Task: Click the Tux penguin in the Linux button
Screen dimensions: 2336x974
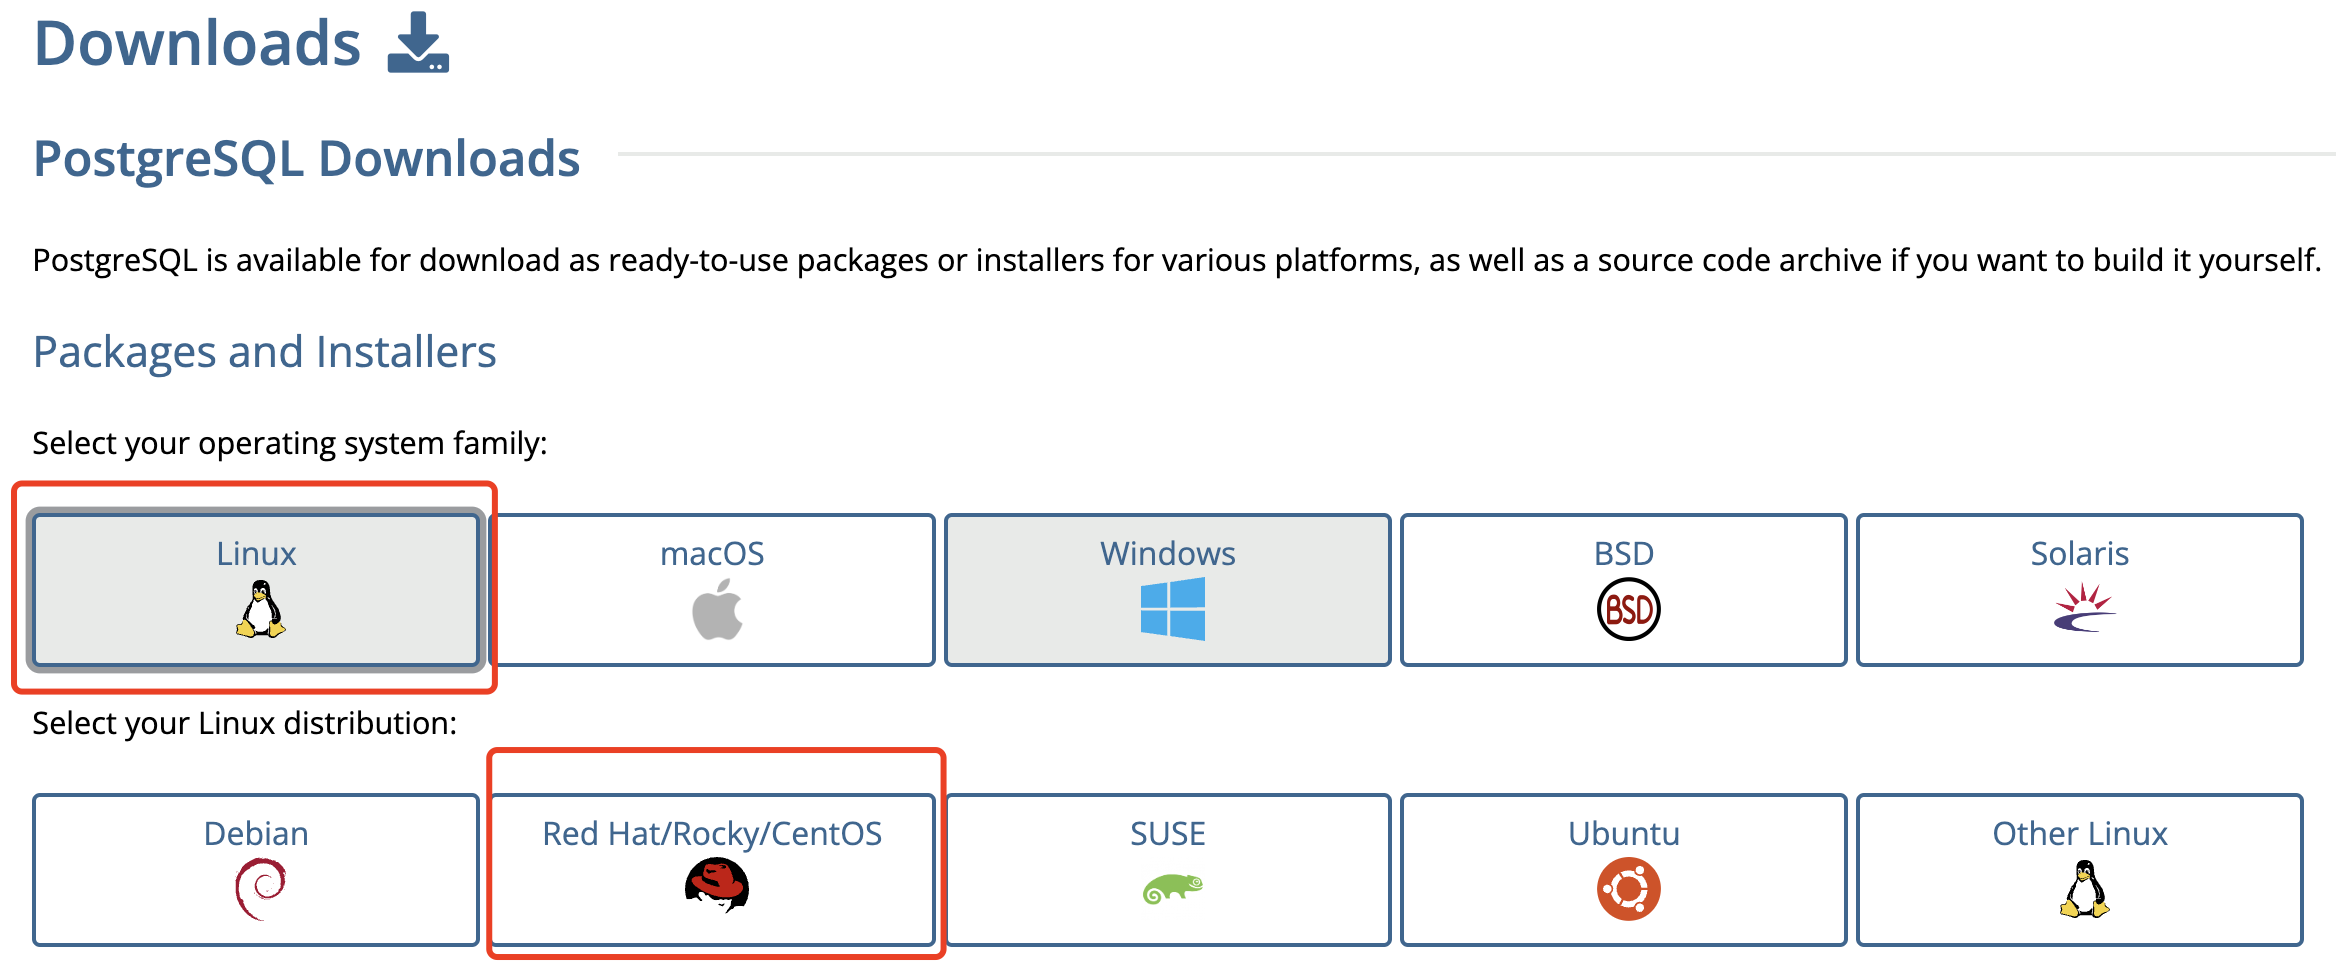Action: tap(260, 610)
